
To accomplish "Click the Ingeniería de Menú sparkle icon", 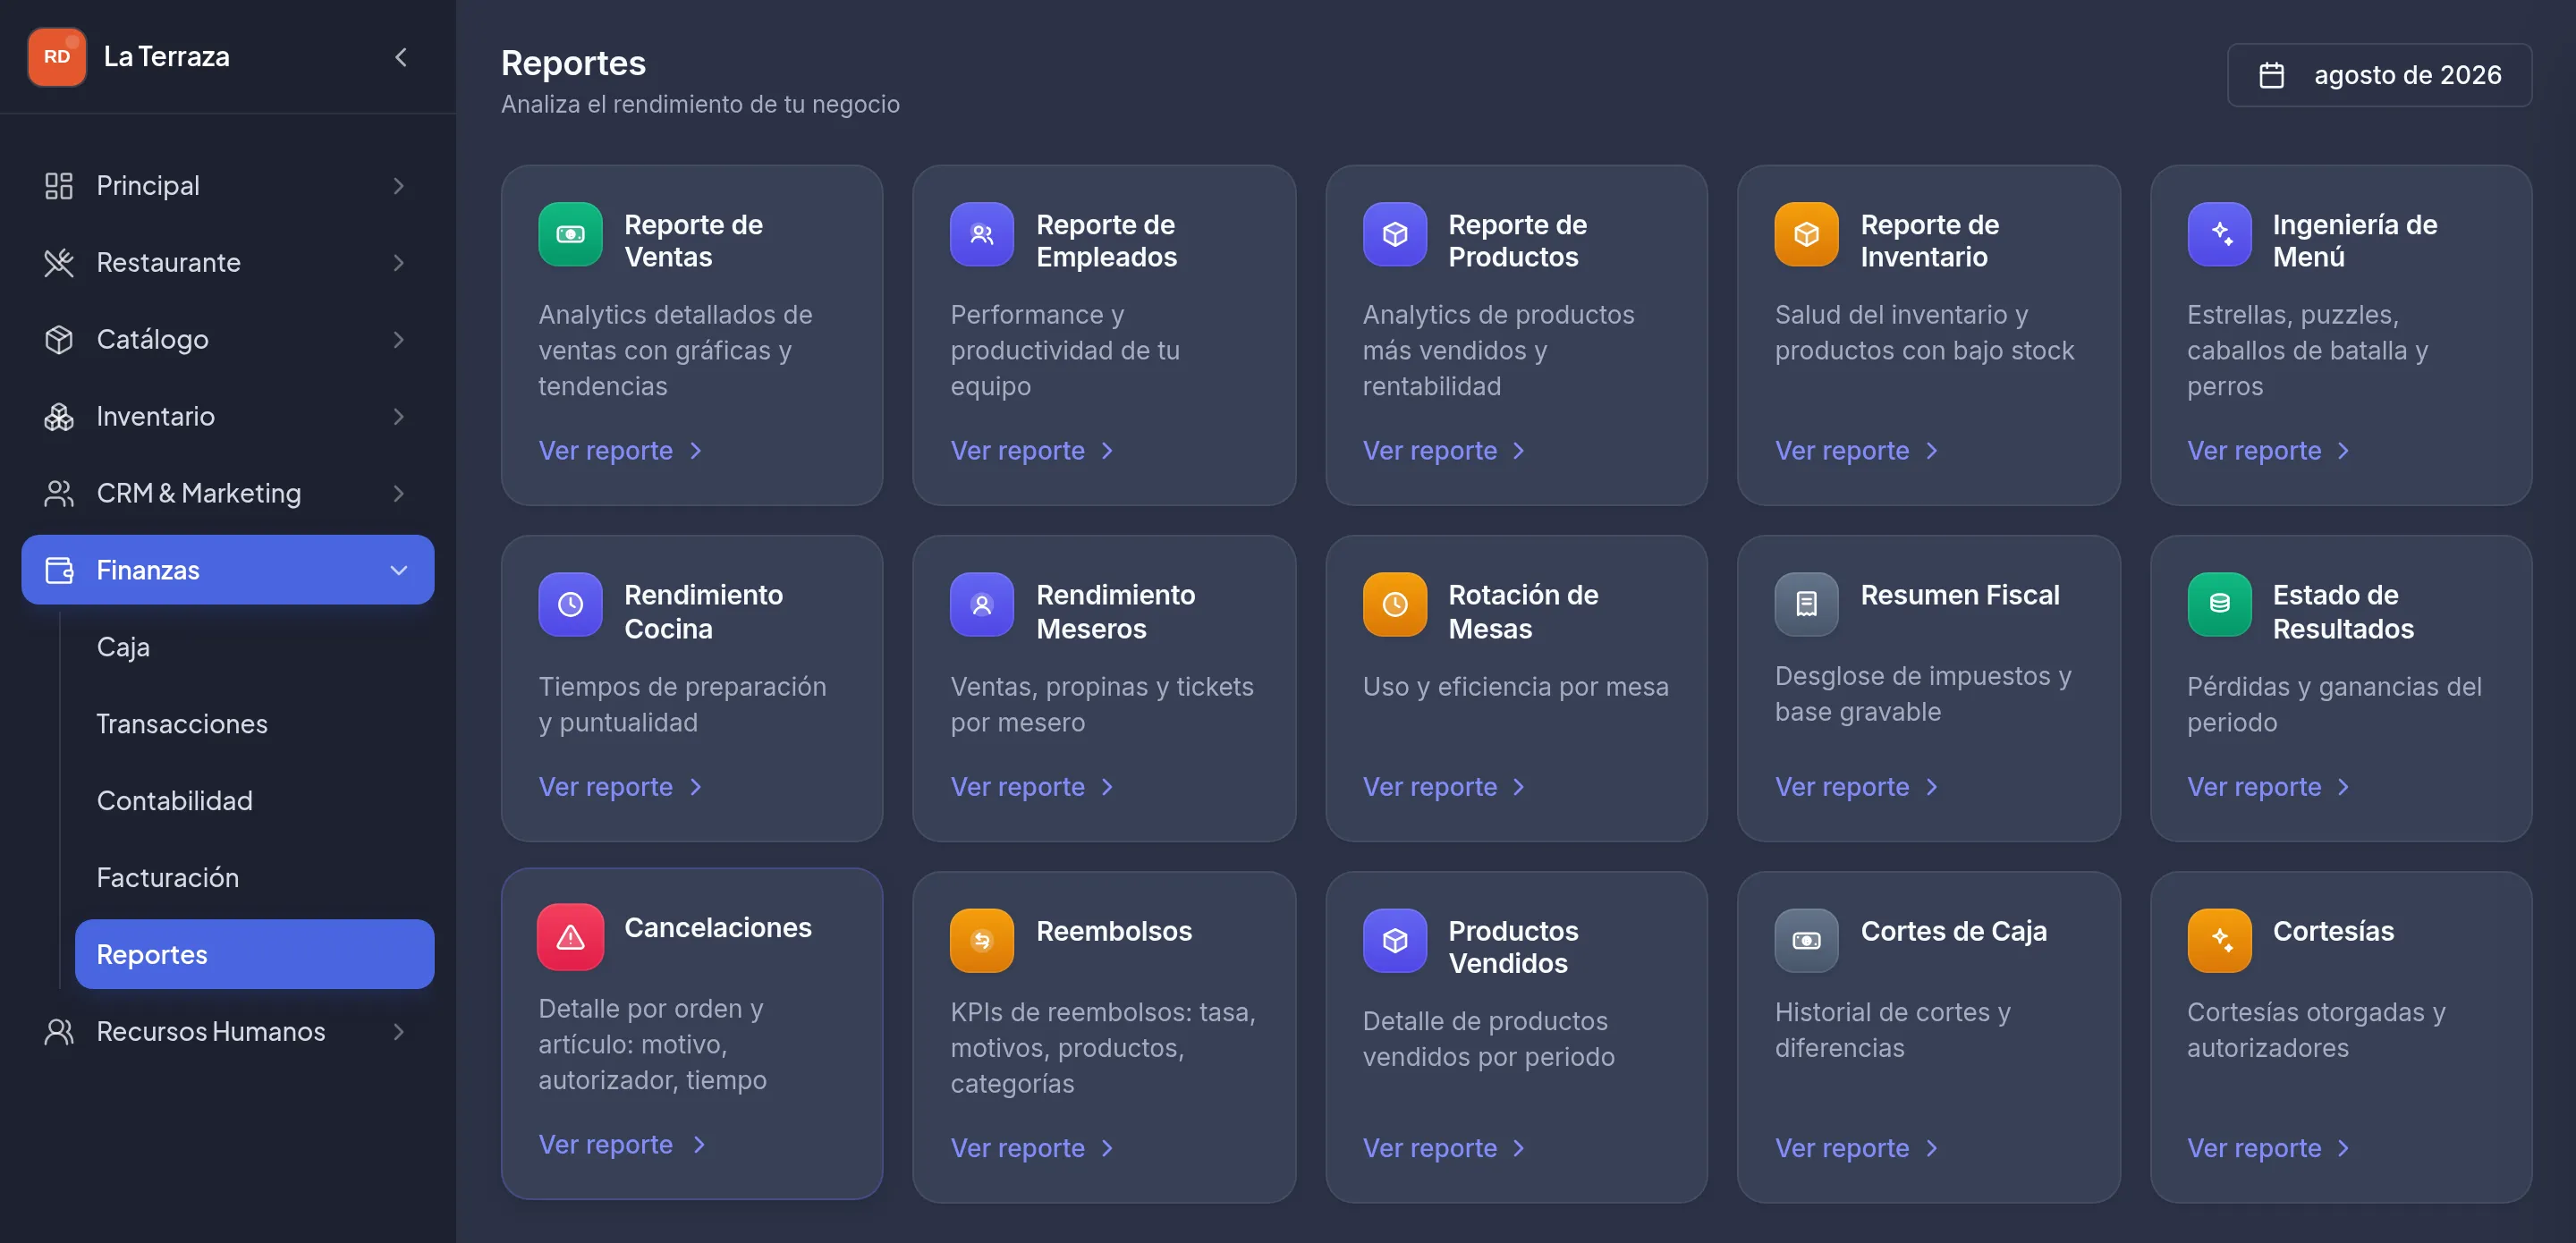I will click(x=2219, y=234).
